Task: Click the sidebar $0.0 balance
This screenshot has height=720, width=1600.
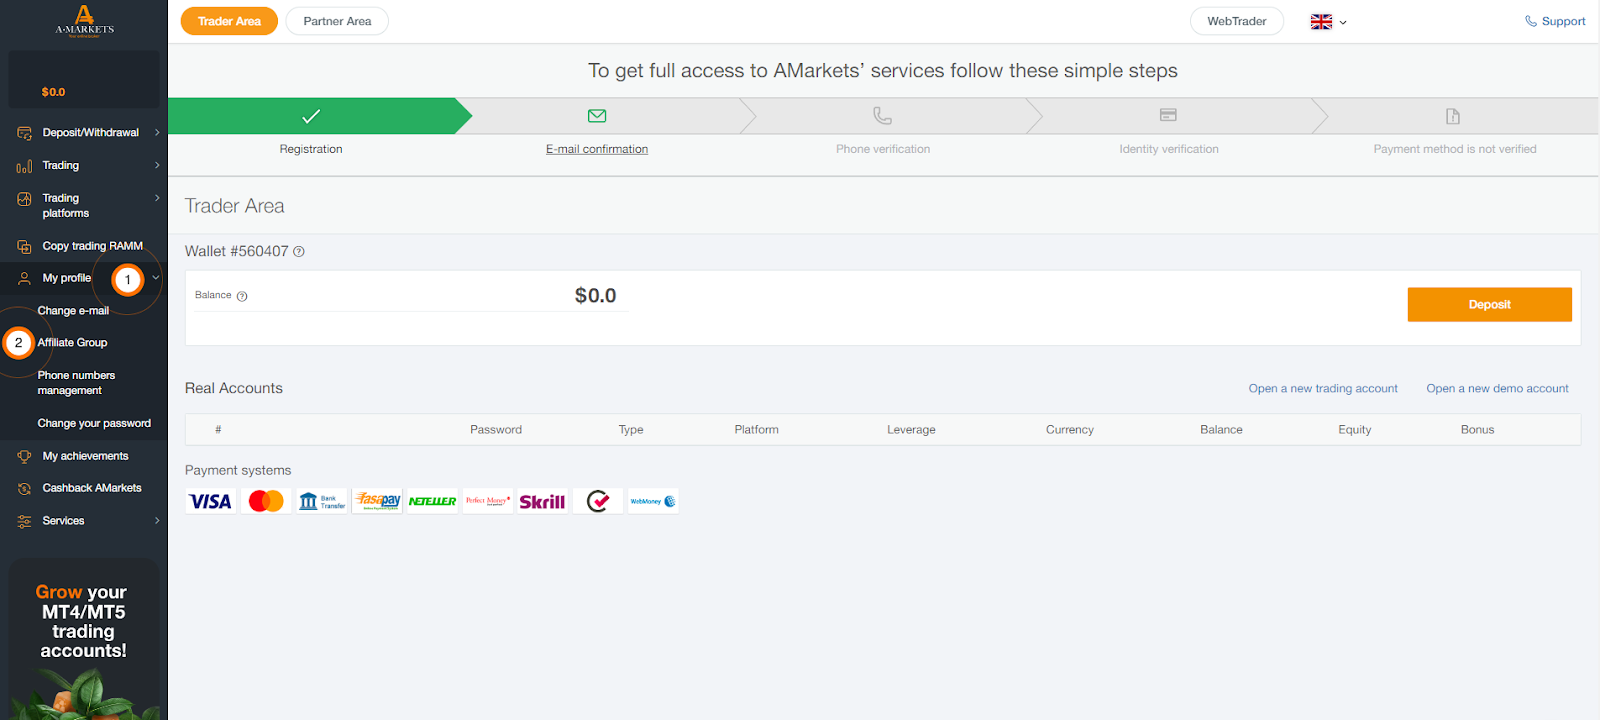Action: tap(53, 92)
